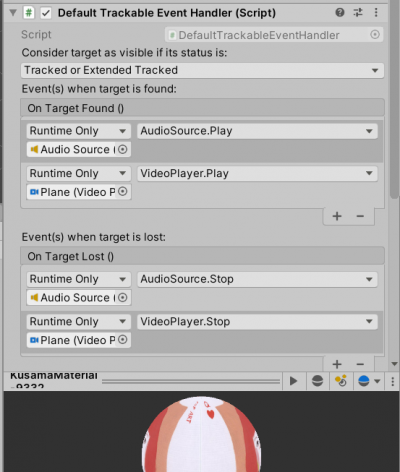Open preview environment reflection dropdown
The width and height of the screenshot is (400, 472).
tap(369, 381)
